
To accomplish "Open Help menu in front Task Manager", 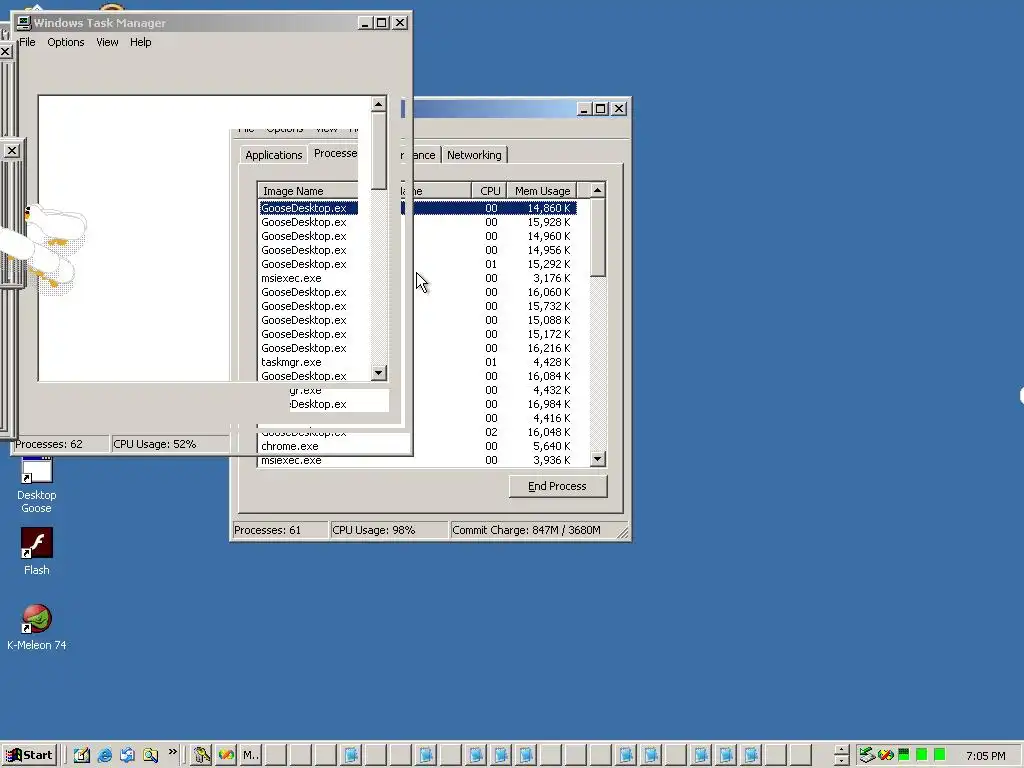I will tap(140, 42).
